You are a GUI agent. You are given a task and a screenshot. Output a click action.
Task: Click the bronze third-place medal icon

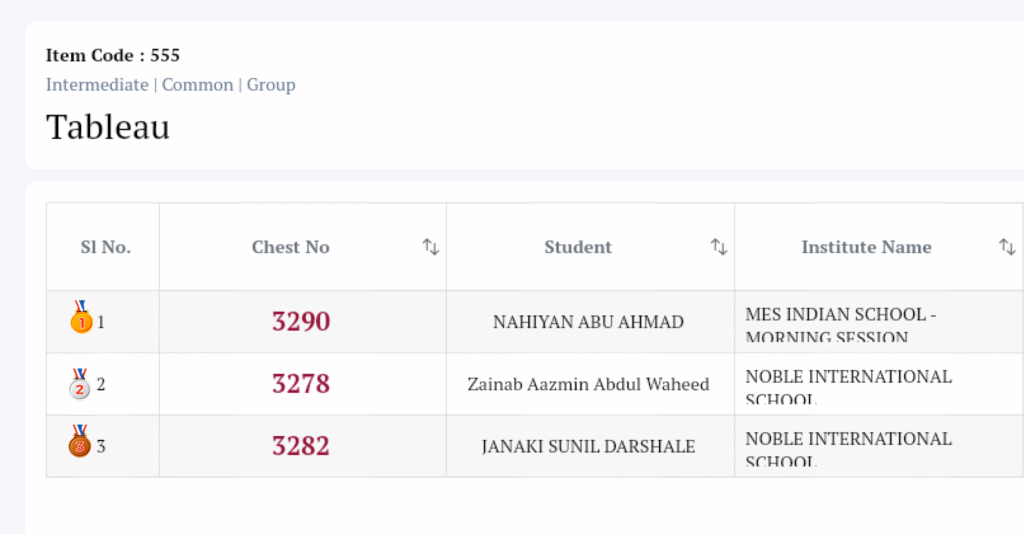click(80, 442)
